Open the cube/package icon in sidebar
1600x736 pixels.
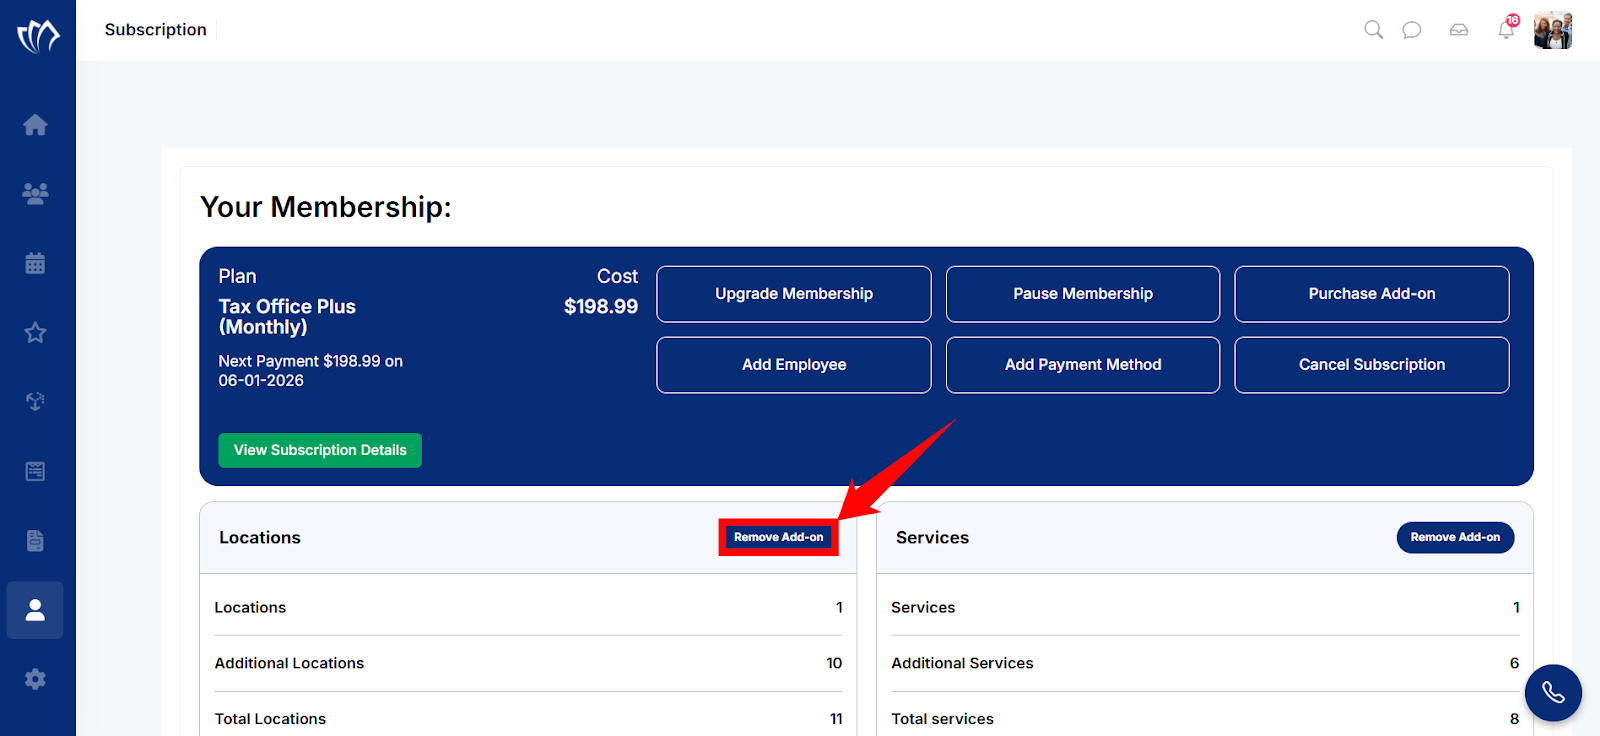pyautogui.click(x=35, y=402)
